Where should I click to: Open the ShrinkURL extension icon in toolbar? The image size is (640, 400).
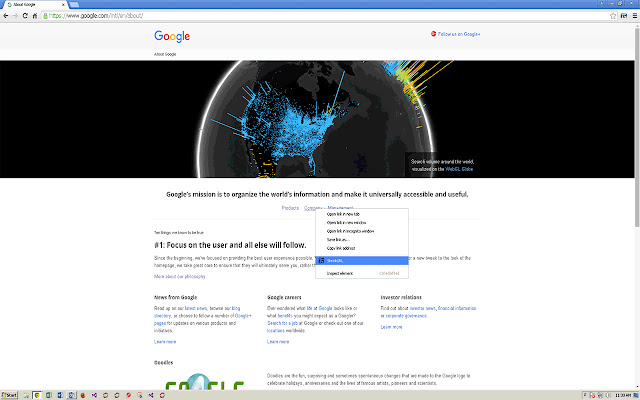[624, 16]
